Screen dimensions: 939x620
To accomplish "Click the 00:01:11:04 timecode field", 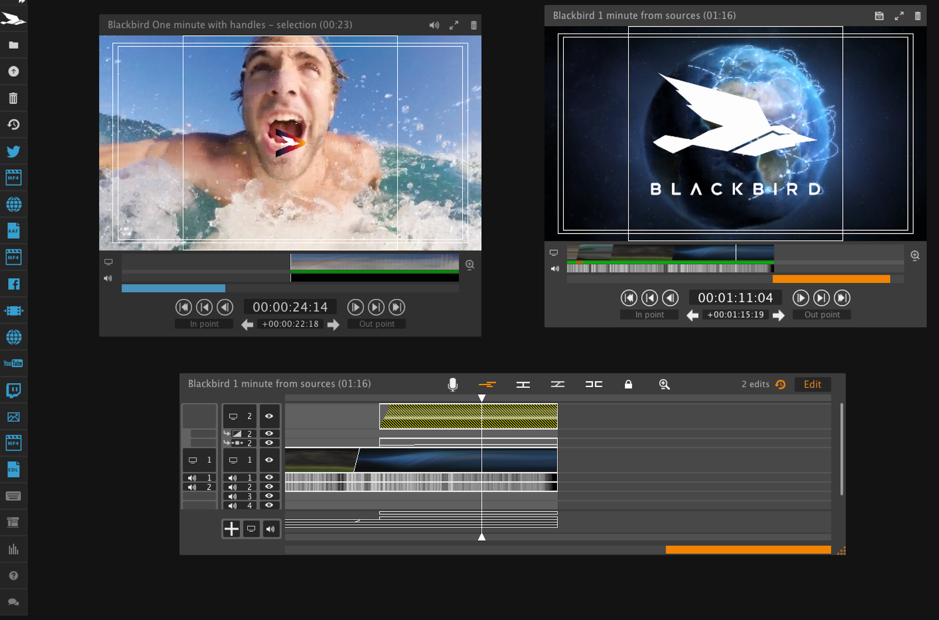I will click(x=735, y=298).
